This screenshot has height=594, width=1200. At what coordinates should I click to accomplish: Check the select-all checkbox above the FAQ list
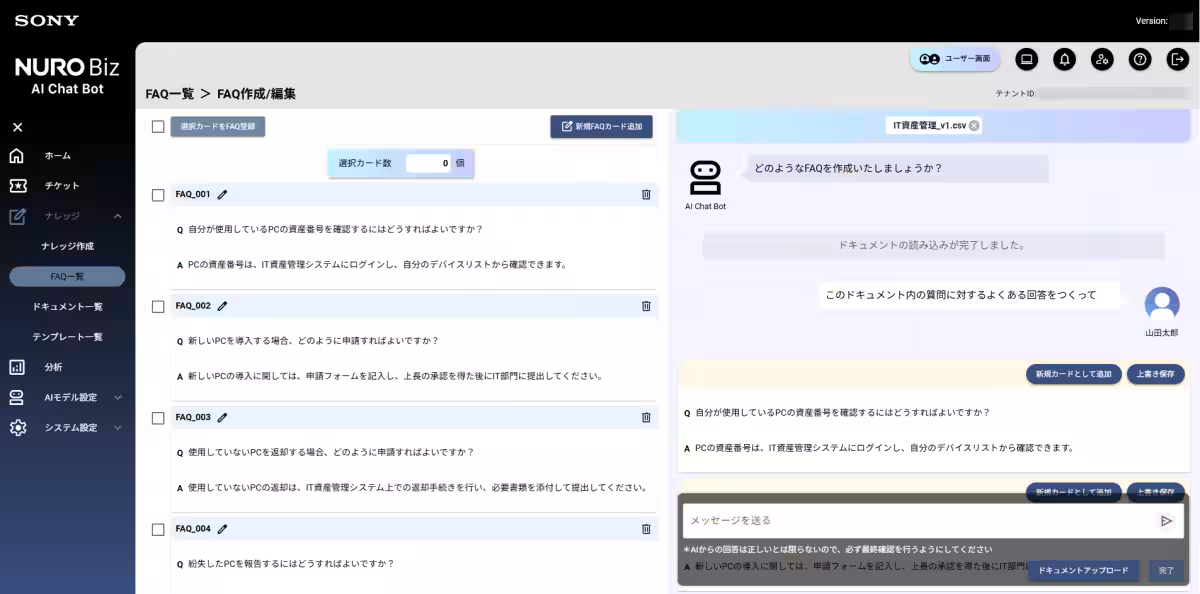[x=157, y=126]
